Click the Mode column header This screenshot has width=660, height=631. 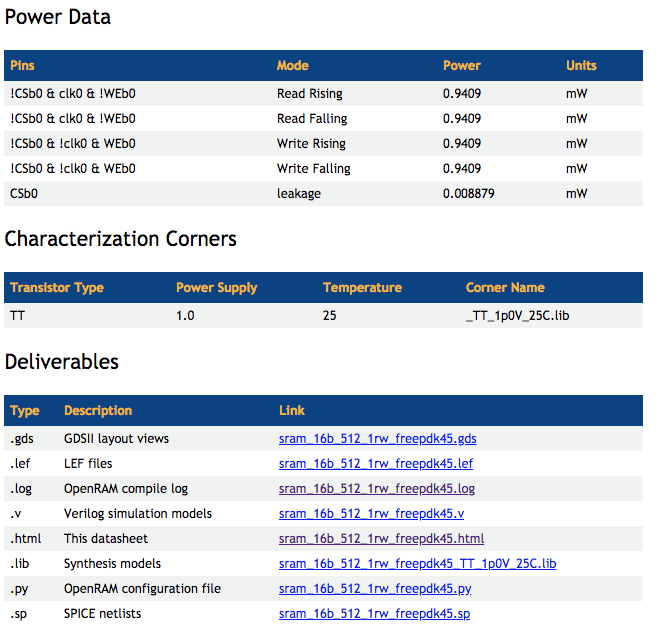coord(293,66)
